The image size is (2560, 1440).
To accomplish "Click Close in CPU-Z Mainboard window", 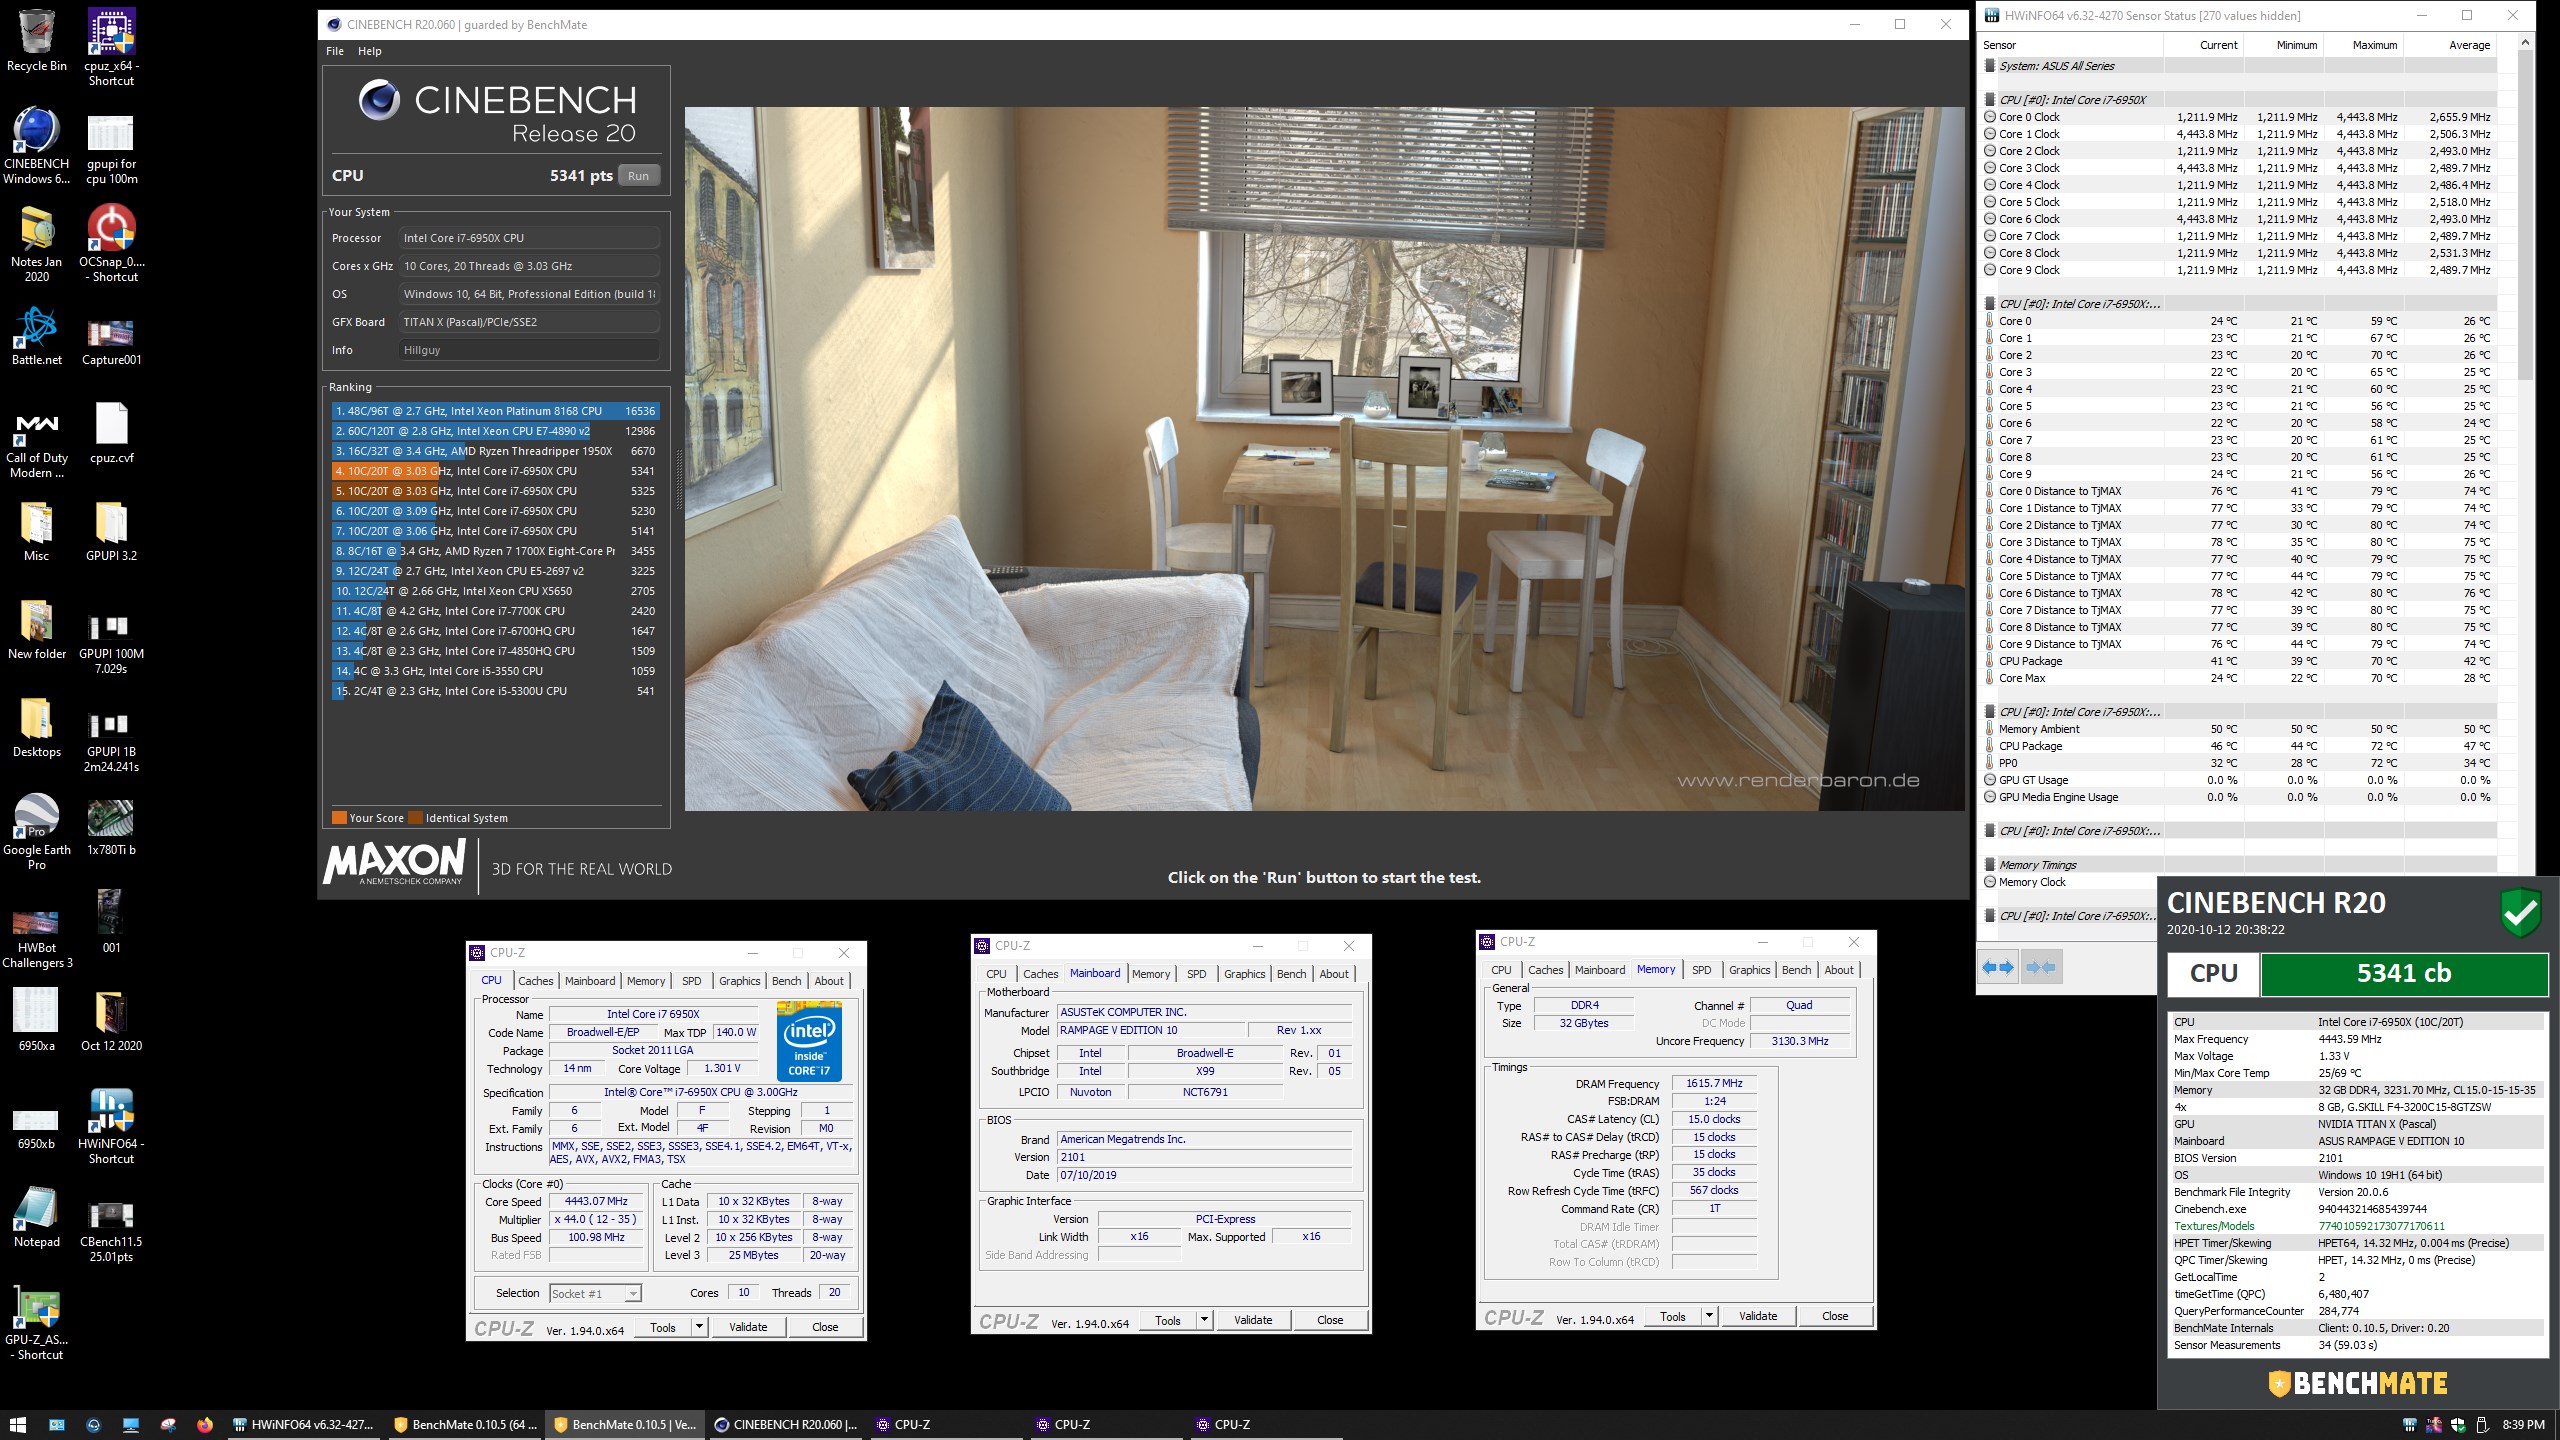I will coord(1330,1320).
